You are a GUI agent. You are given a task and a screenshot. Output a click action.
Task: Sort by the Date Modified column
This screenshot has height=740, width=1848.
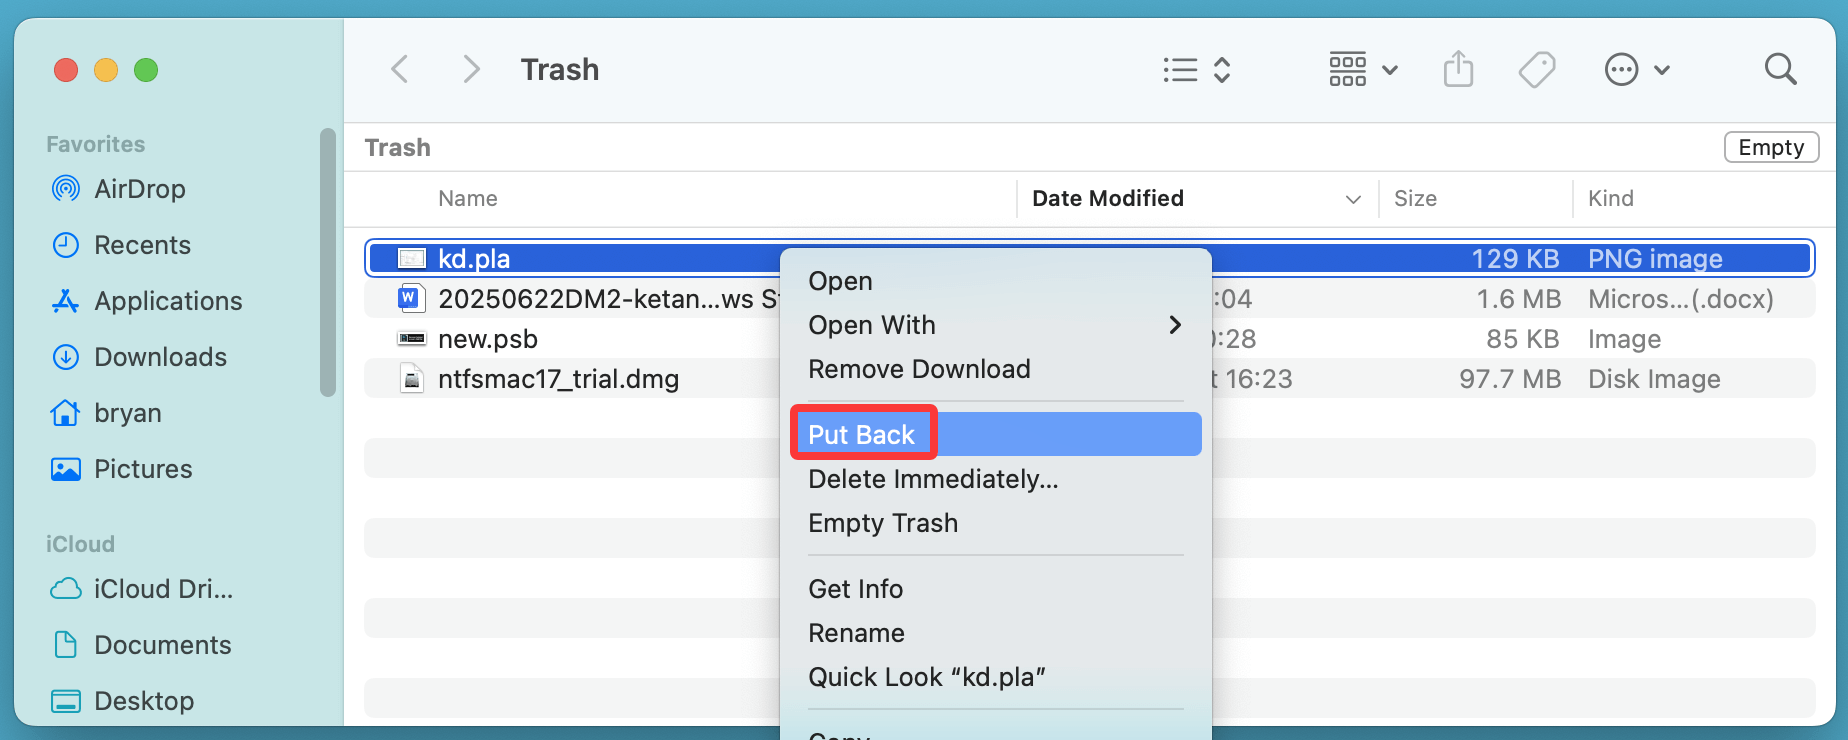1108,198
